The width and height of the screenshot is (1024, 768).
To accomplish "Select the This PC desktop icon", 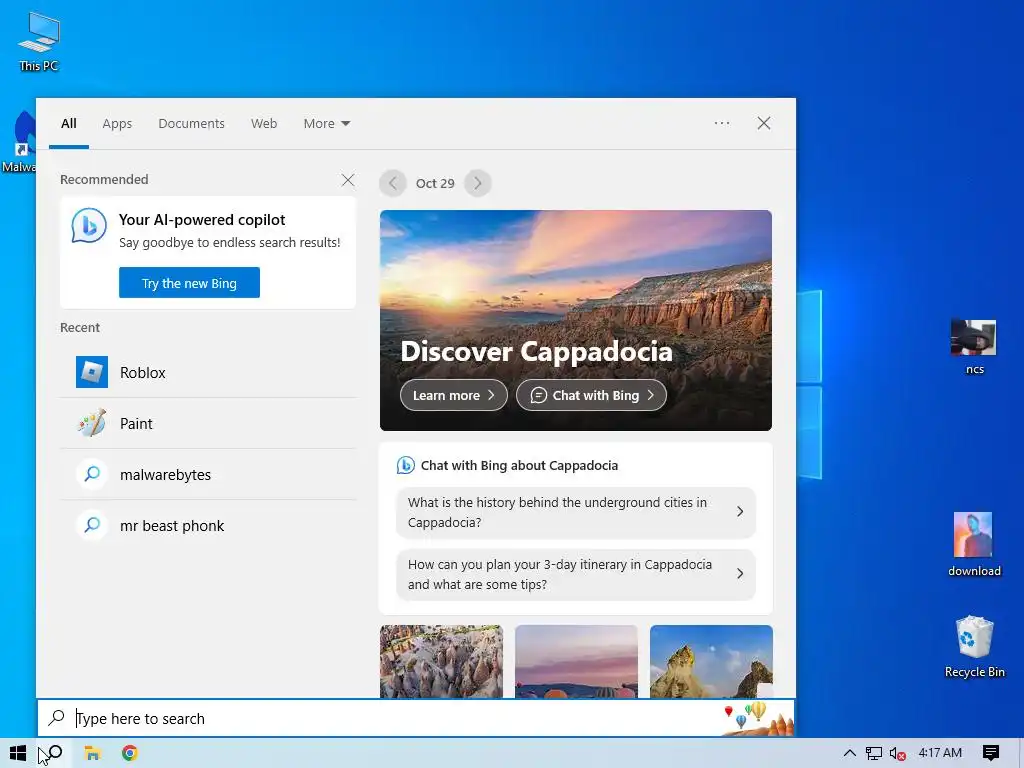I will pyautogui.click(x=39, y=41).
